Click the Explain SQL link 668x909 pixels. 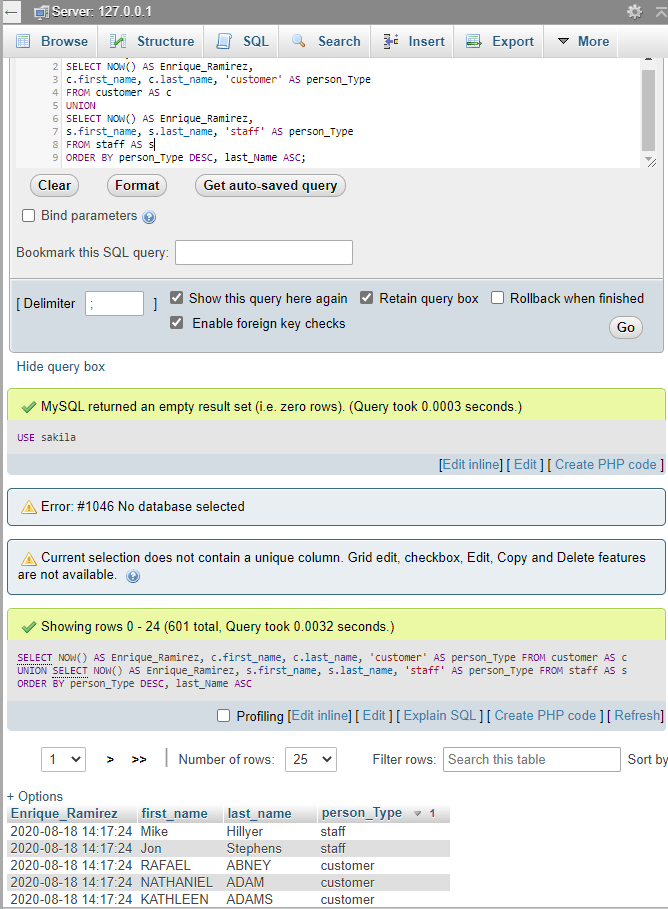tap(440, 716)
